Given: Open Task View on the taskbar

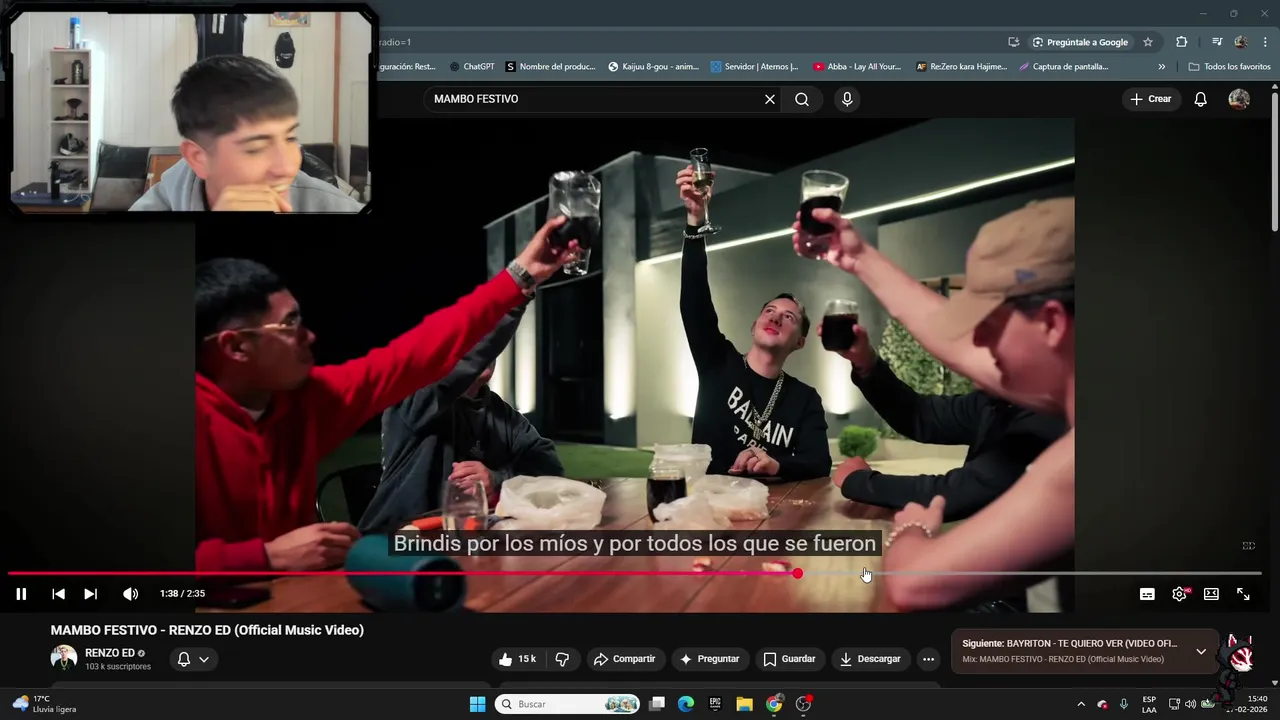Looking at the screenshot, I should coord(657,704).
